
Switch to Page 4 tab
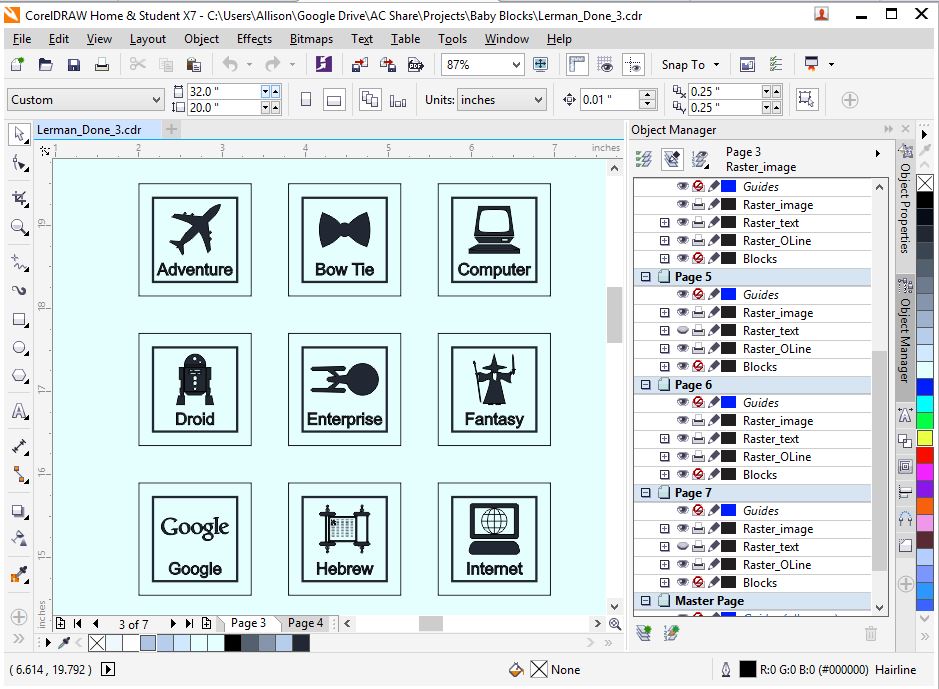(x=305, y=623)
